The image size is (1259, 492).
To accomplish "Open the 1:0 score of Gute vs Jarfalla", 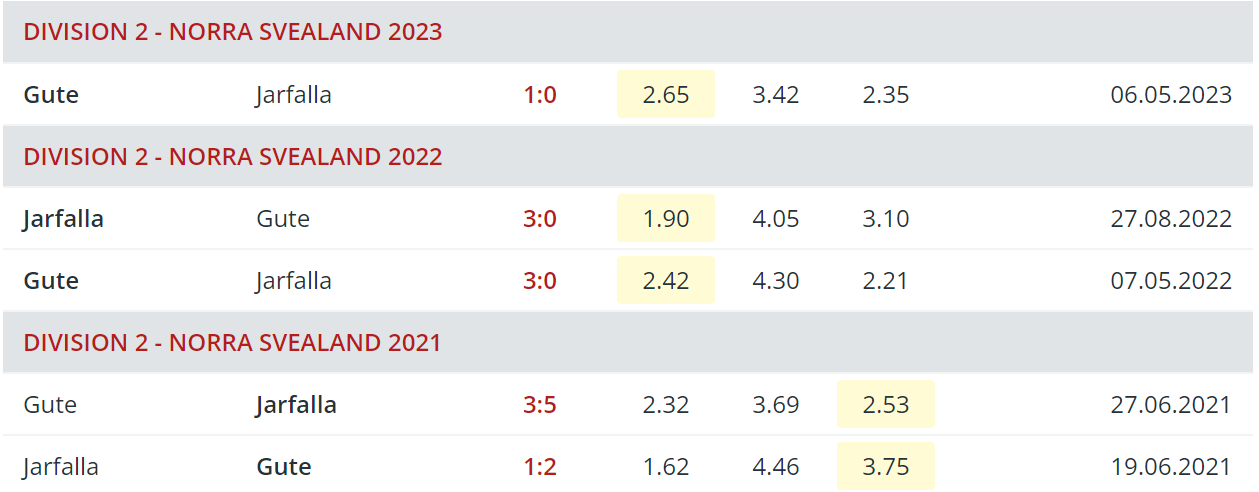I will pos(540,95).
